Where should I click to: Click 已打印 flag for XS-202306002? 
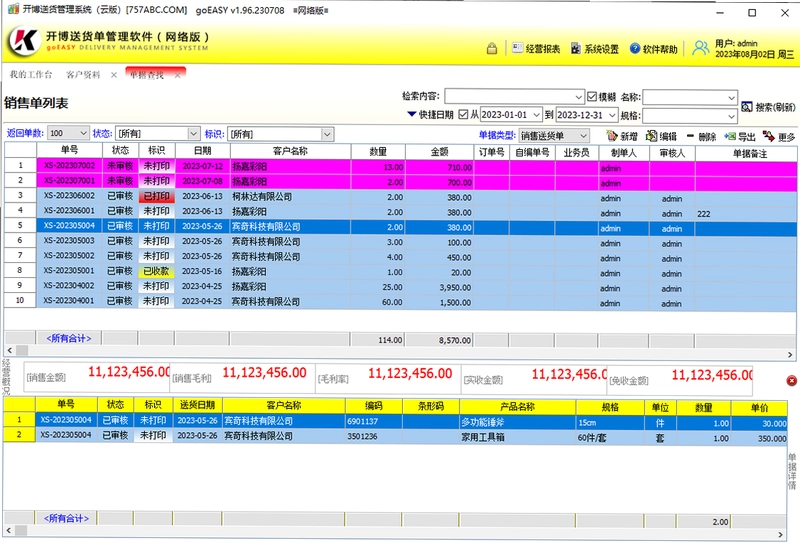pos(156,196)
